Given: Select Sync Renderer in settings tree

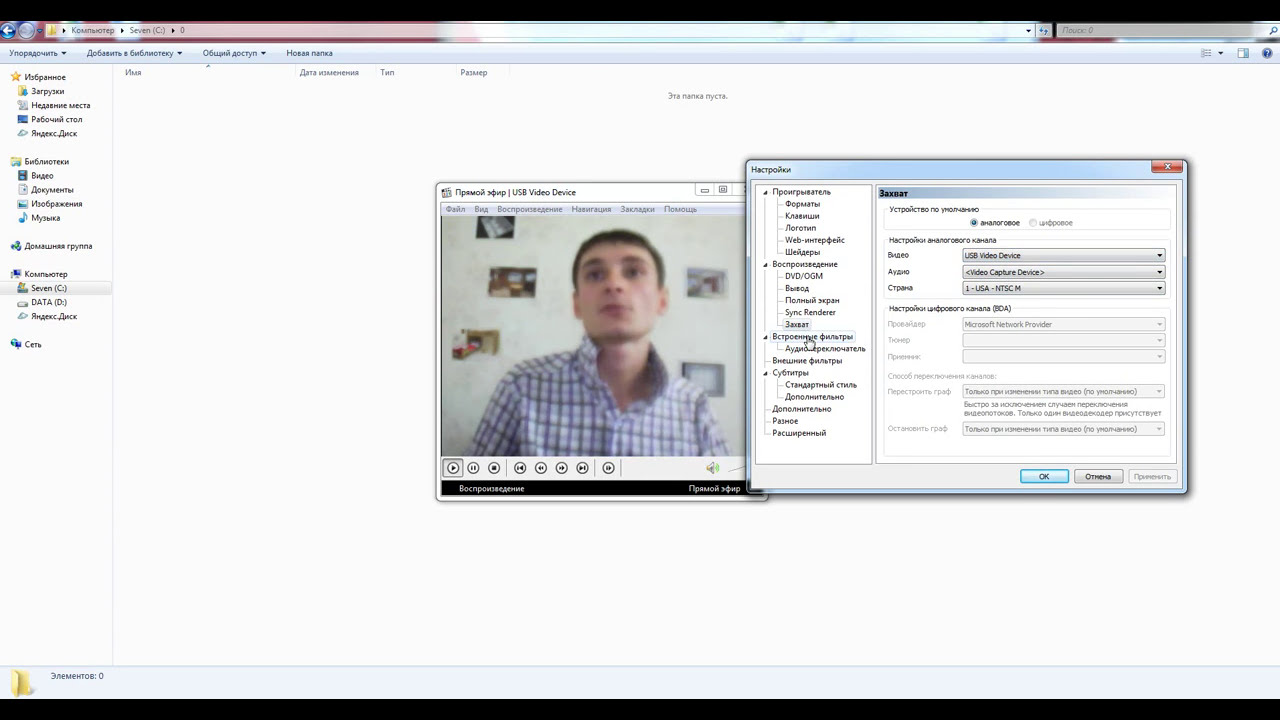Looking at the screenshot, I should point(810,312).
